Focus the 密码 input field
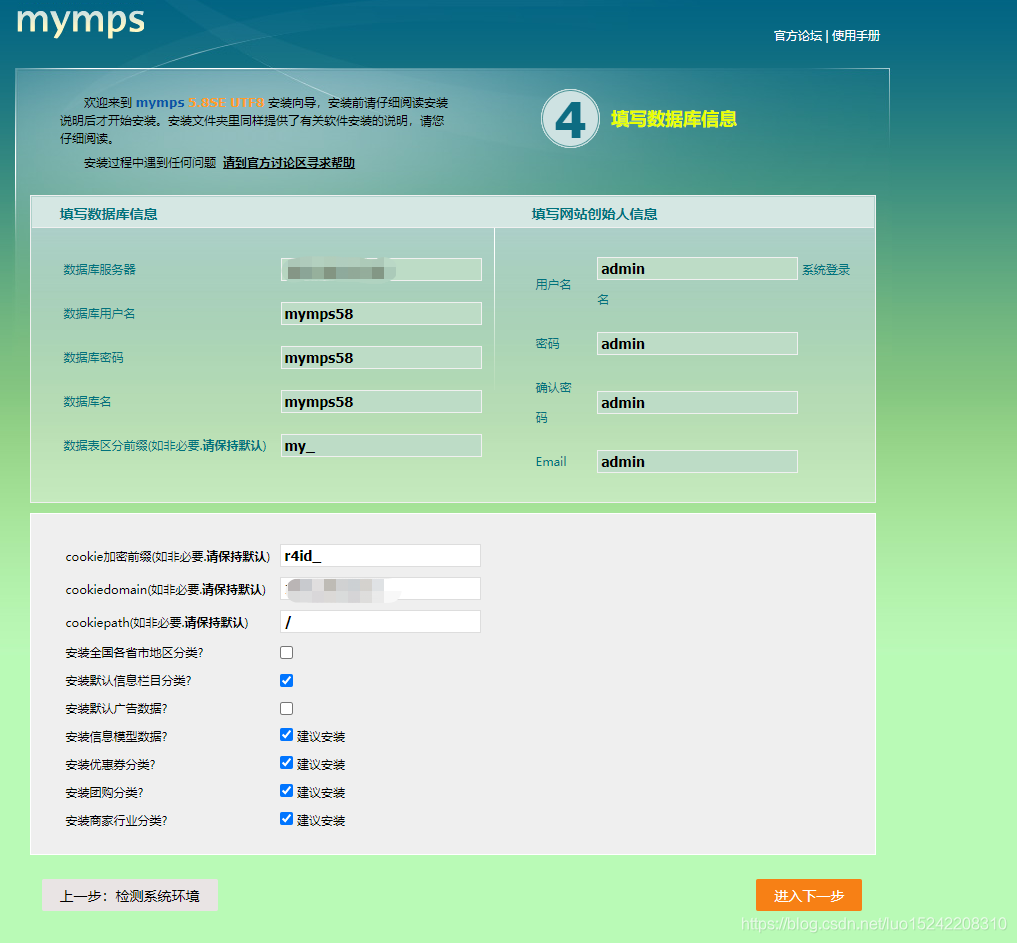This screenshot has width=1017, height=943. (x=697, y=344)
